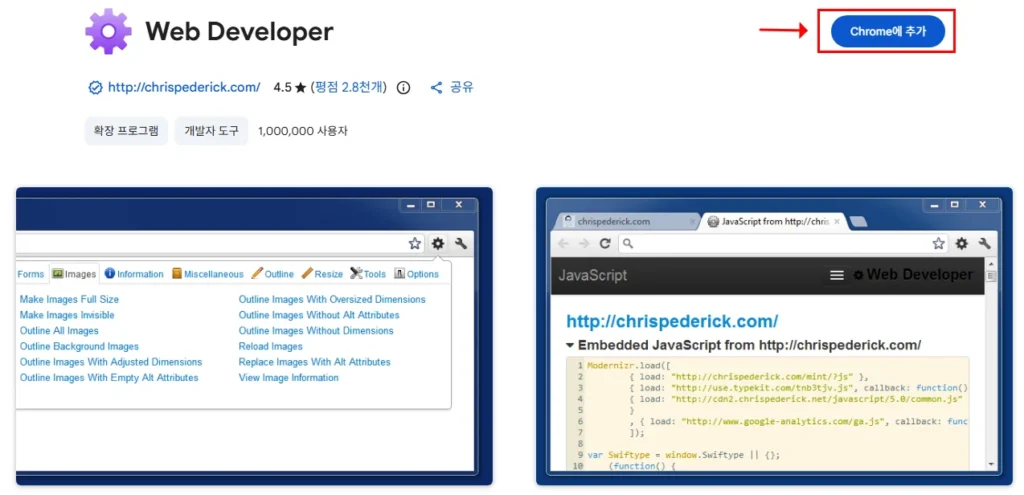Switch to the Options tab
The width and height of the screenshot is (1024, 495).
point(417,274)
